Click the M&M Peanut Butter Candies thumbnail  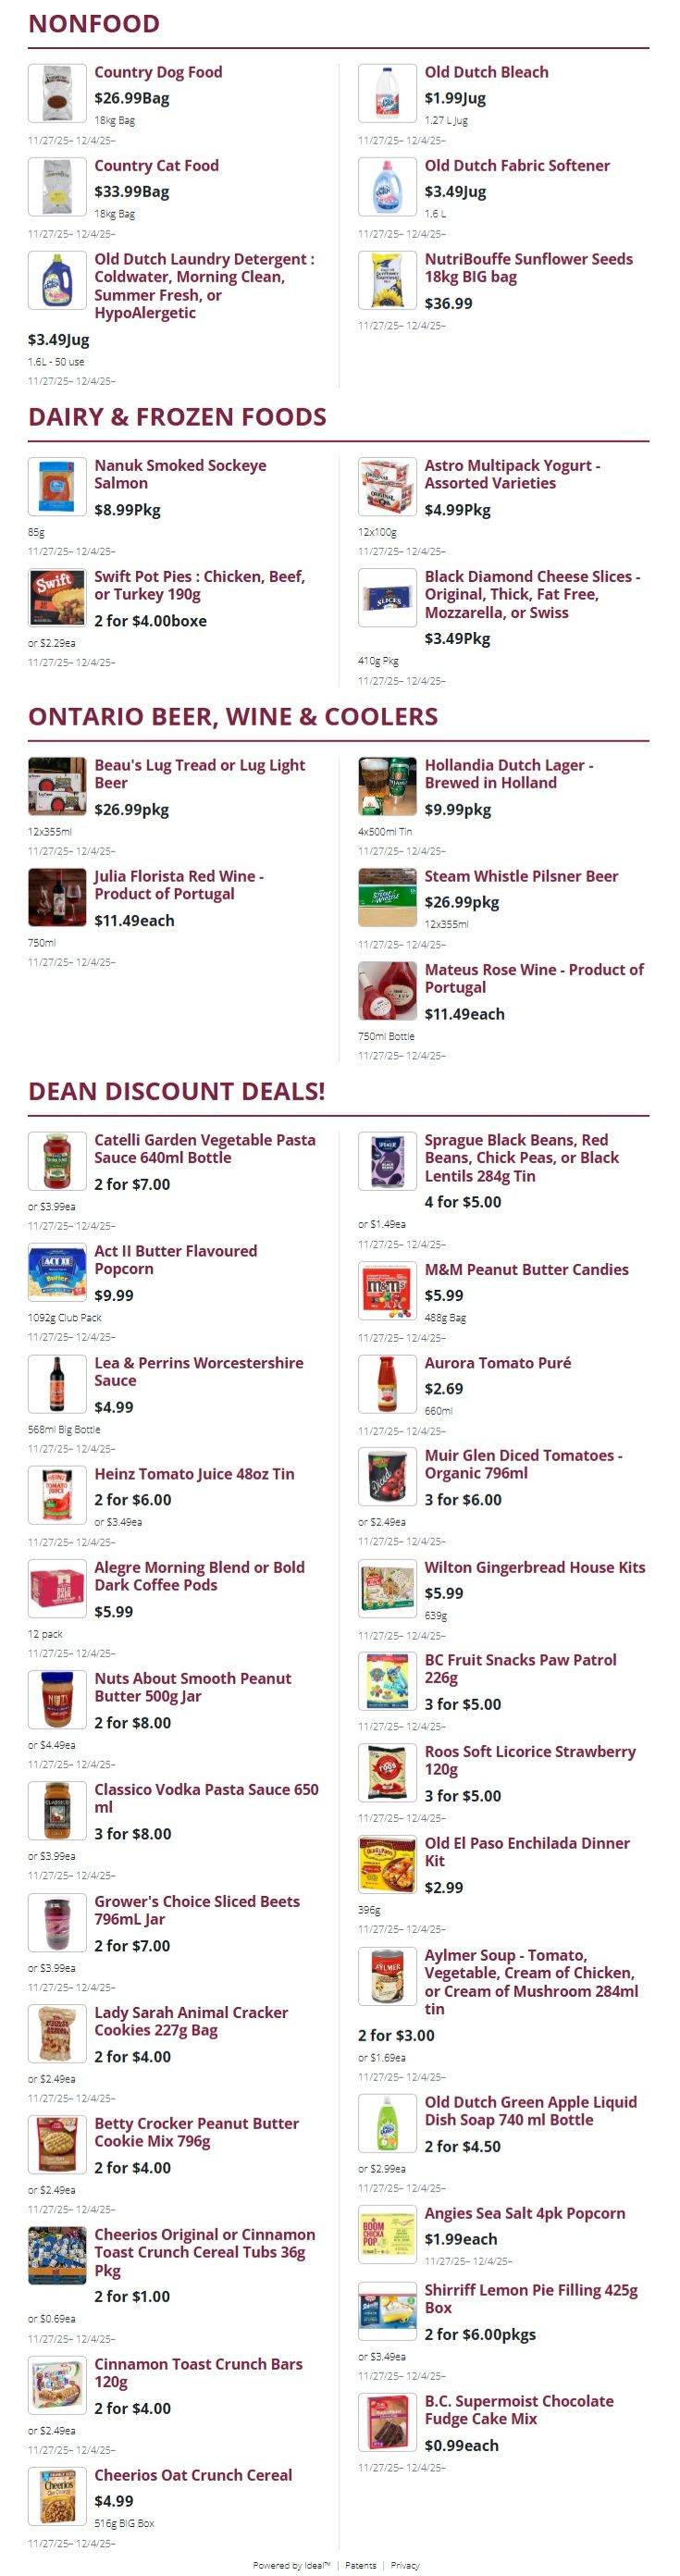387,1290
